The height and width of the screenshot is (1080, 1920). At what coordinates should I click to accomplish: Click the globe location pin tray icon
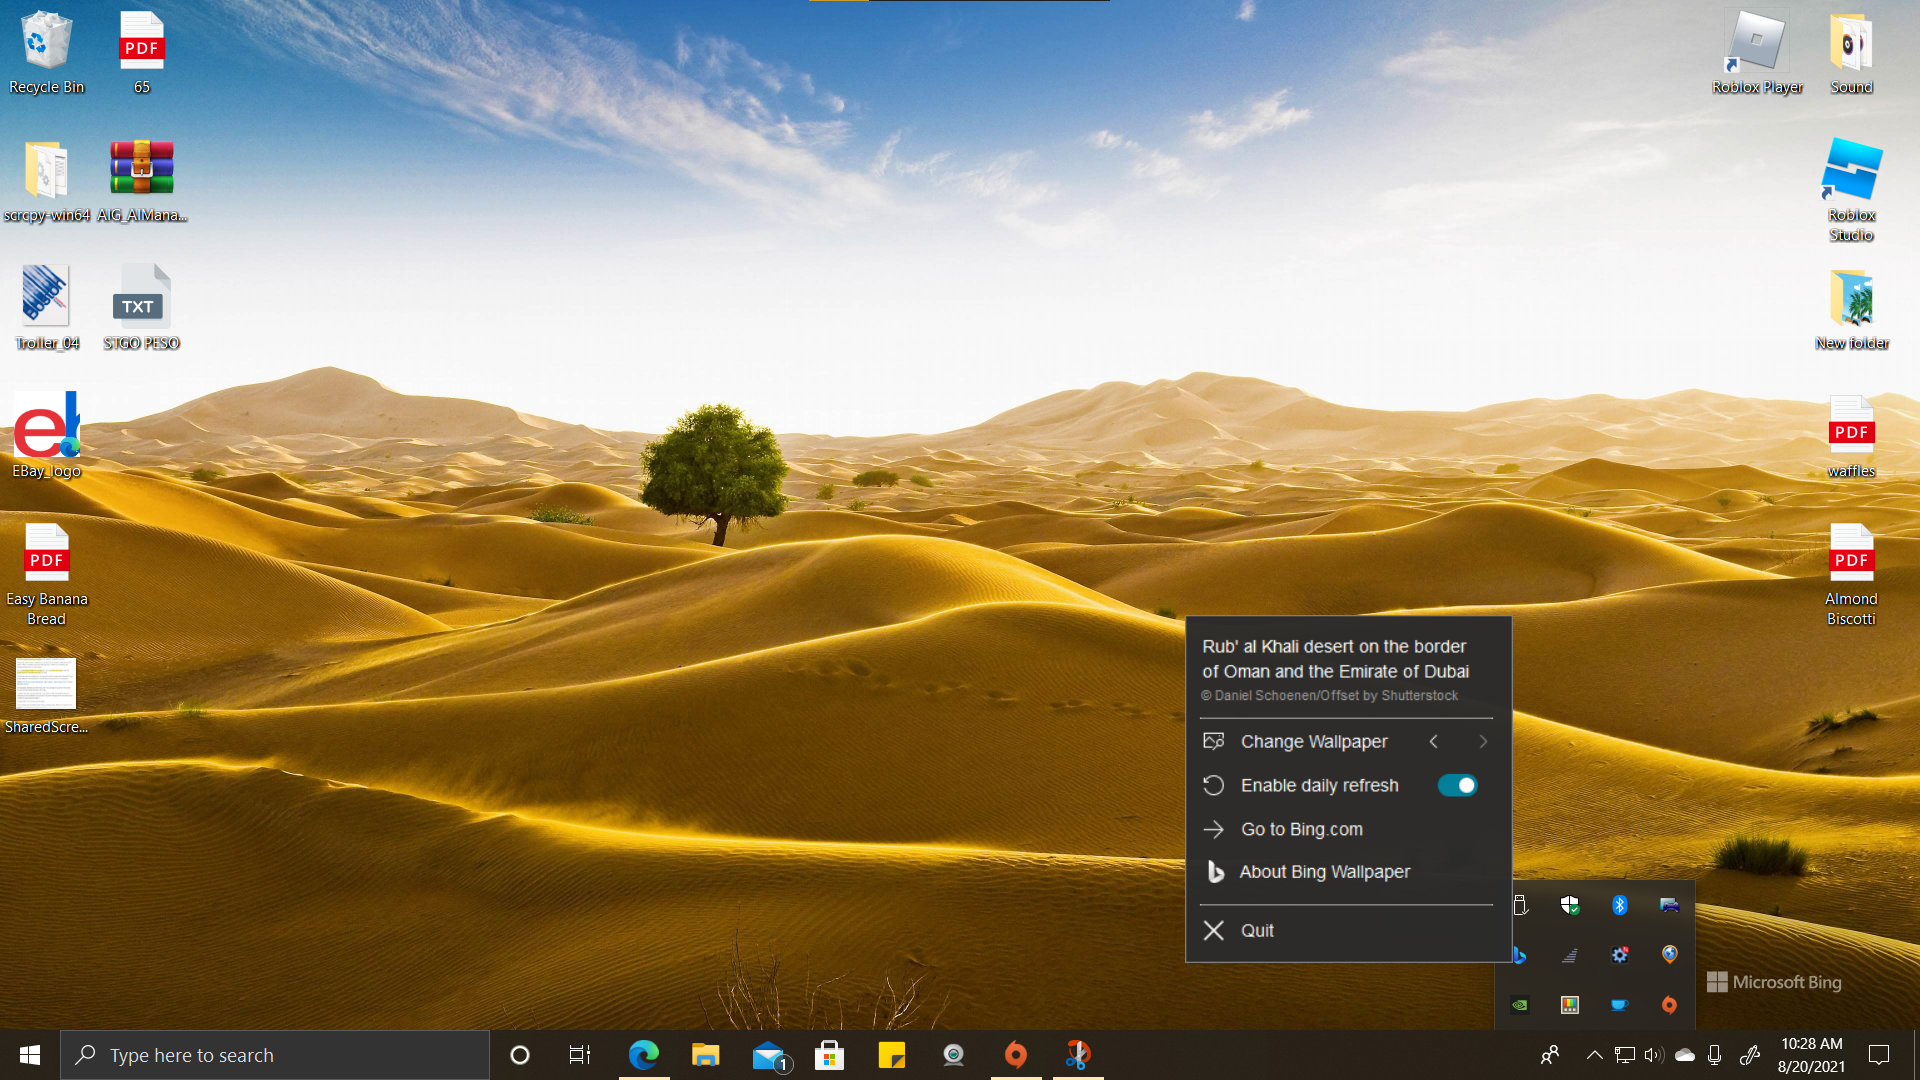pyautogui.click(x=1669, y=955)
